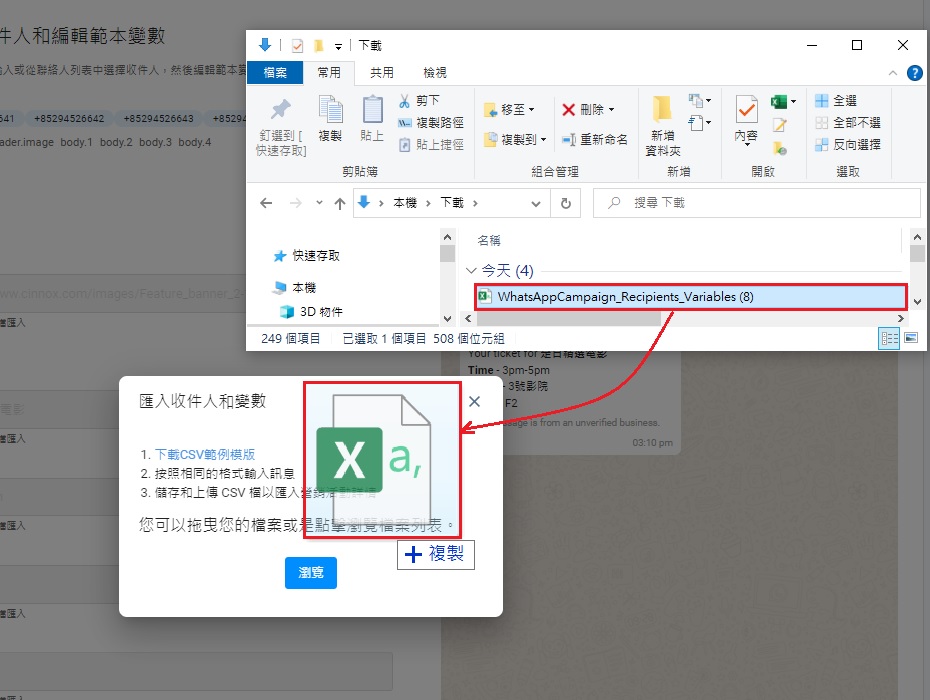This screenshot has height=700, width=930.
Task: Click the Copy (複製) ribbon icon
Action: coord(330,110)
